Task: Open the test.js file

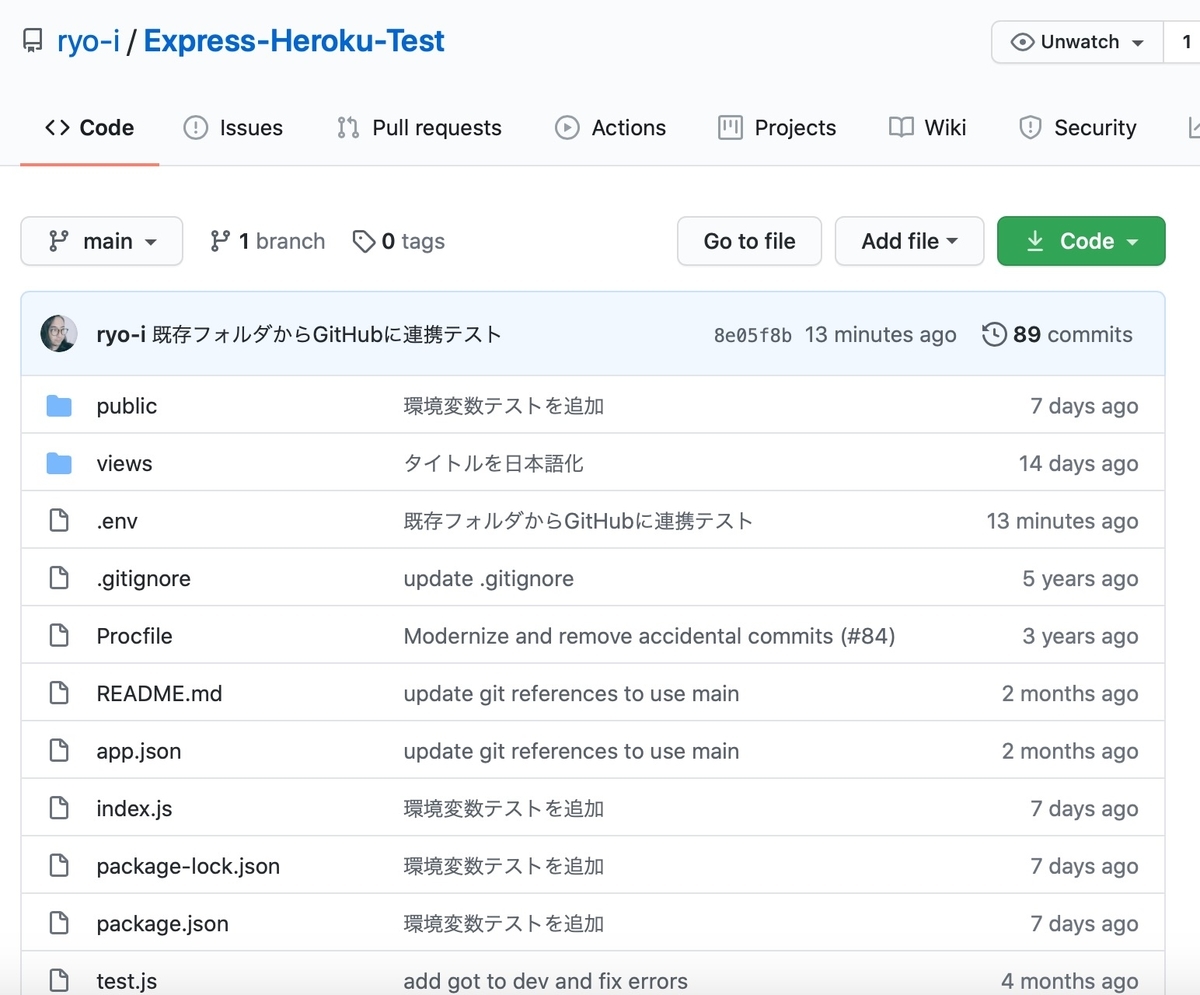Action: (x=127, y=982)
